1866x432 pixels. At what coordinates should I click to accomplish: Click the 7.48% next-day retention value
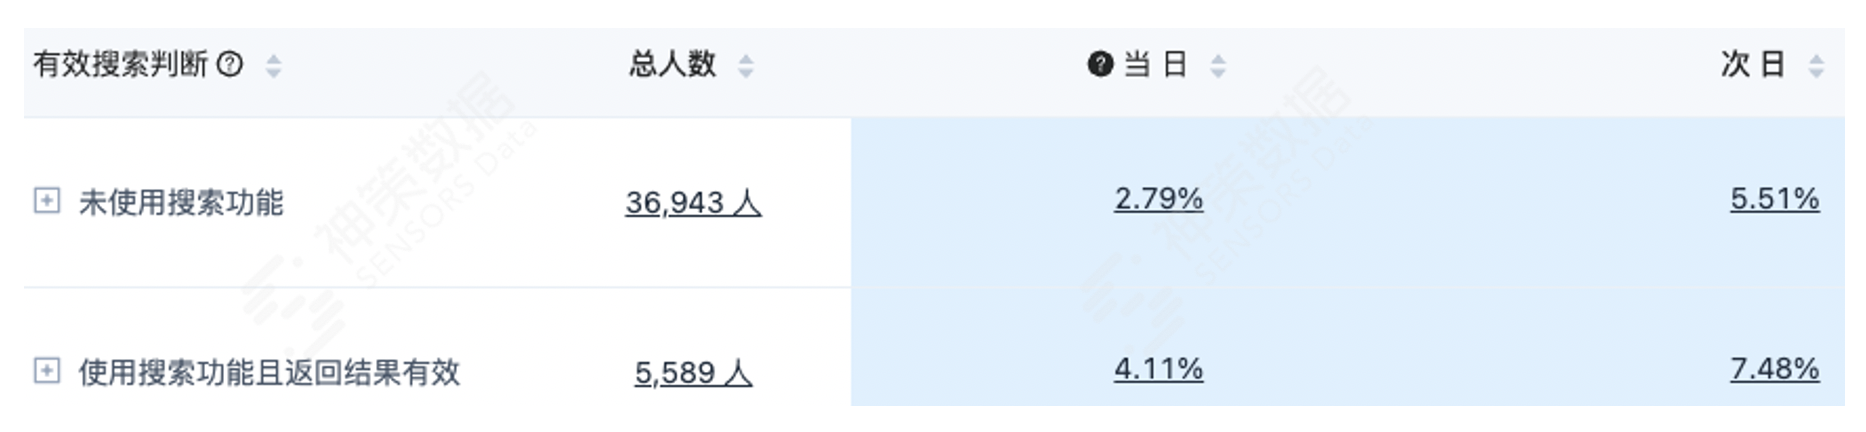click(x=1775, y=369)
